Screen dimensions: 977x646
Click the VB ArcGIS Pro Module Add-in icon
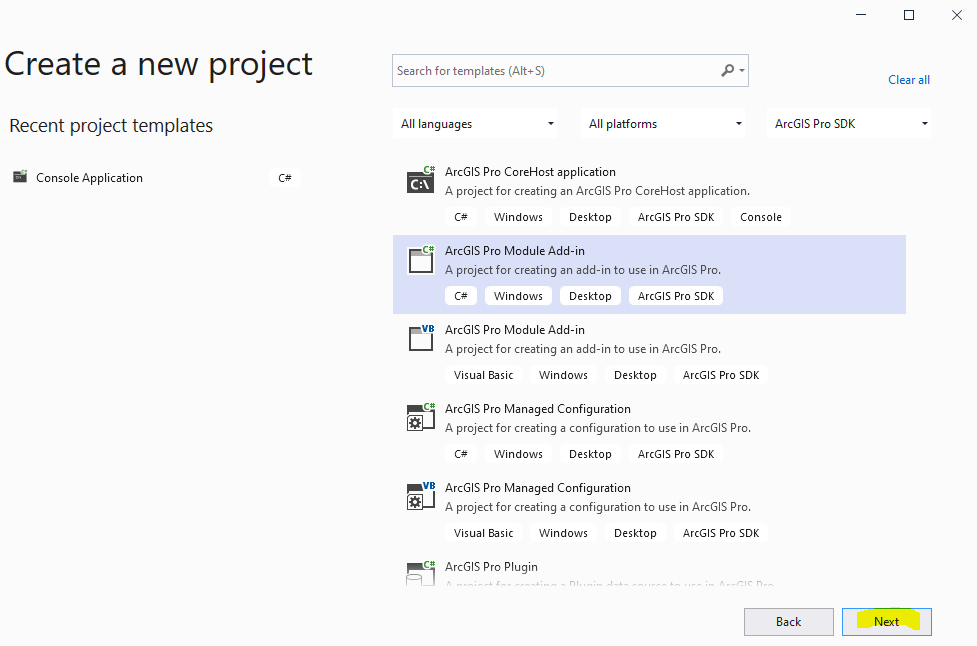(x=421, y=338)
